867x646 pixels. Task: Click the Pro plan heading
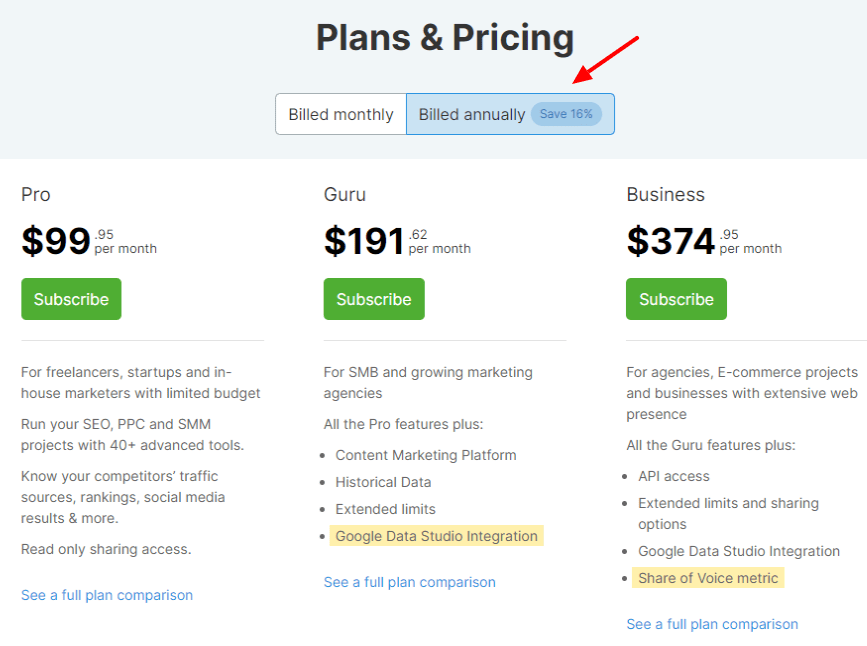point(36,194)
